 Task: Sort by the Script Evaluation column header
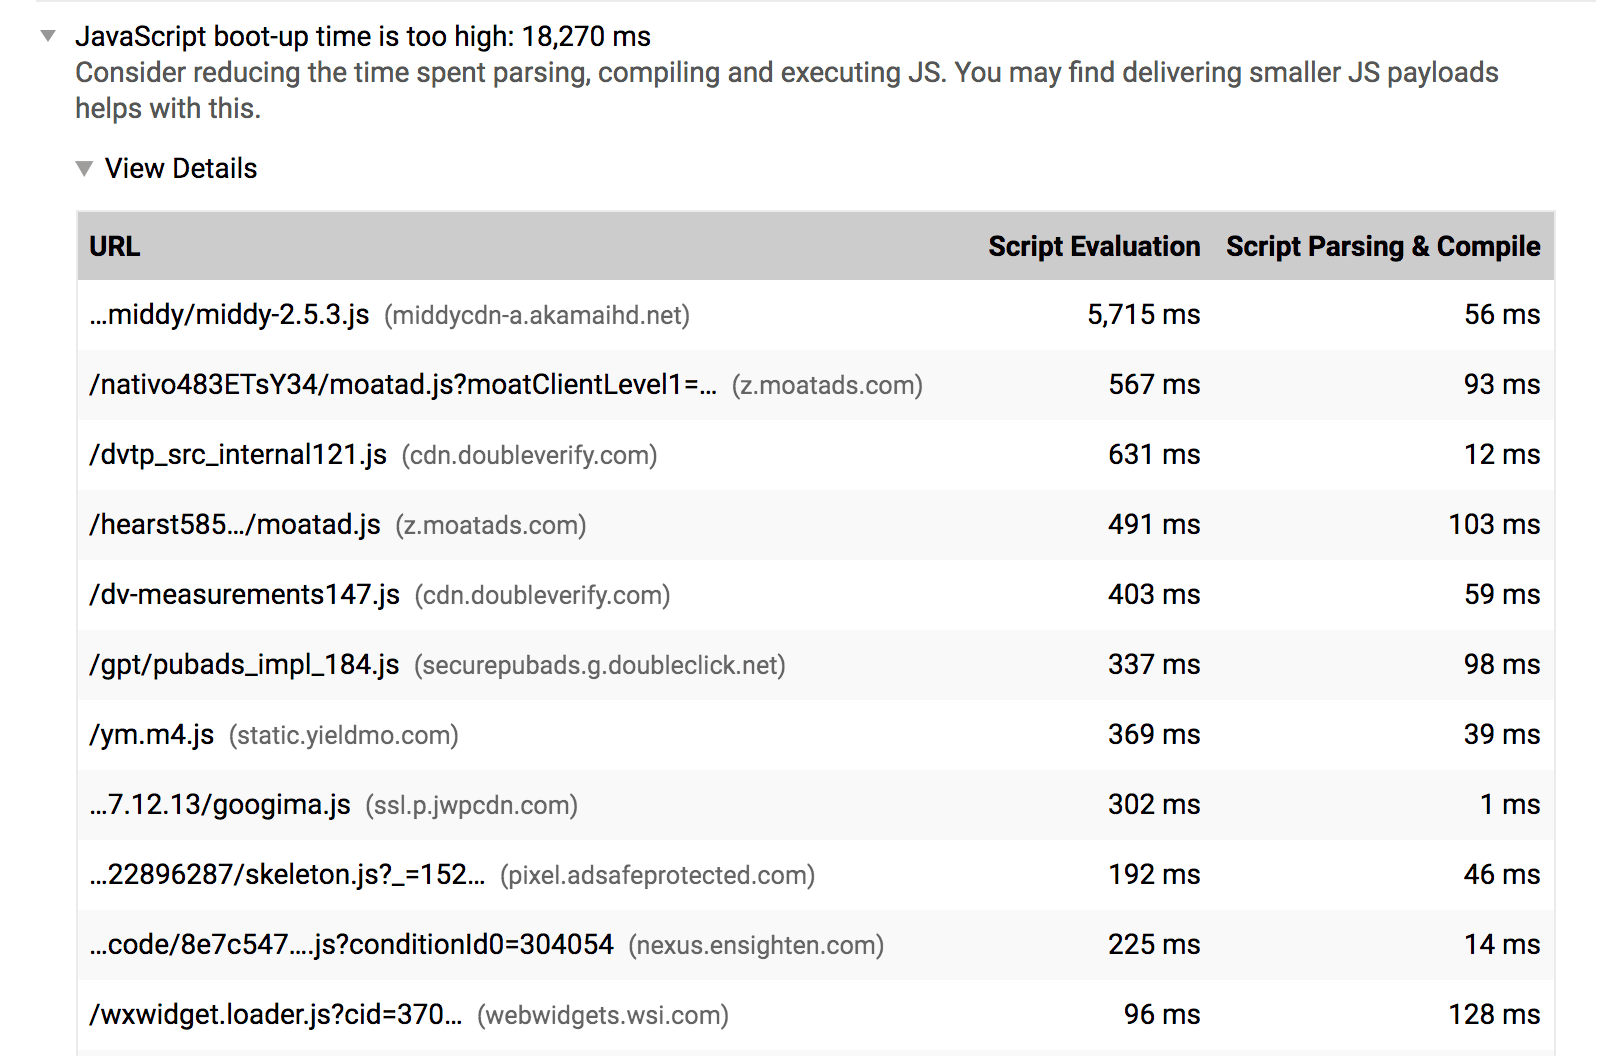(1094, 247)
